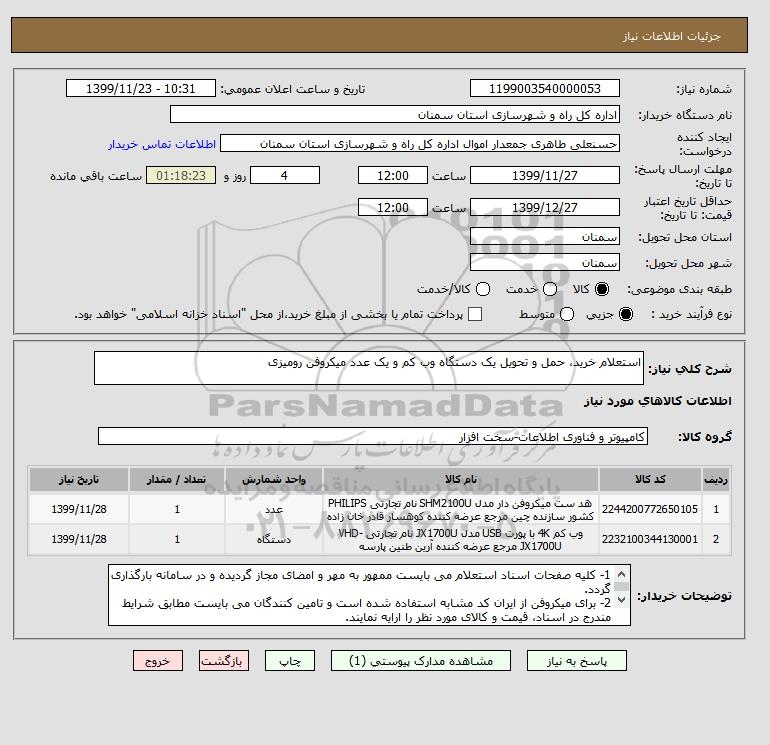Click the گروه کالا field

coord(373,436)
